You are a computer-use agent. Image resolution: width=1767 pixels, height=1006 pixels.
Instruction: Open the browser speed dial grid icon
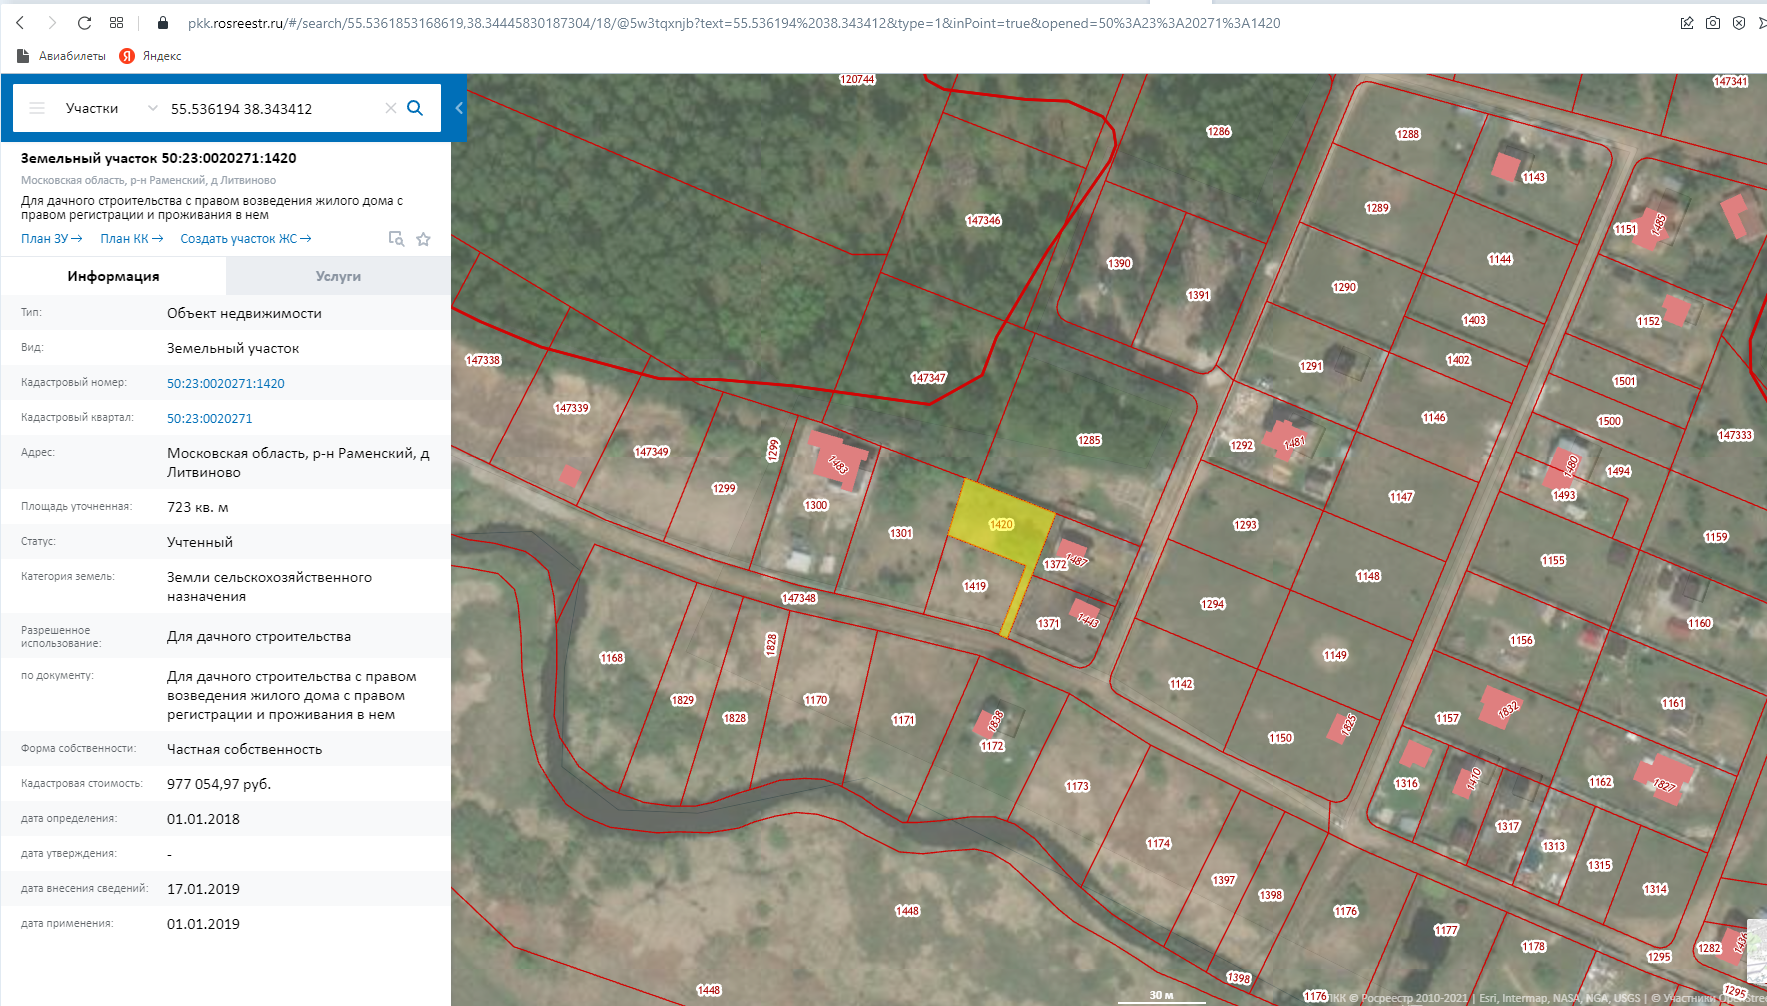117,23
